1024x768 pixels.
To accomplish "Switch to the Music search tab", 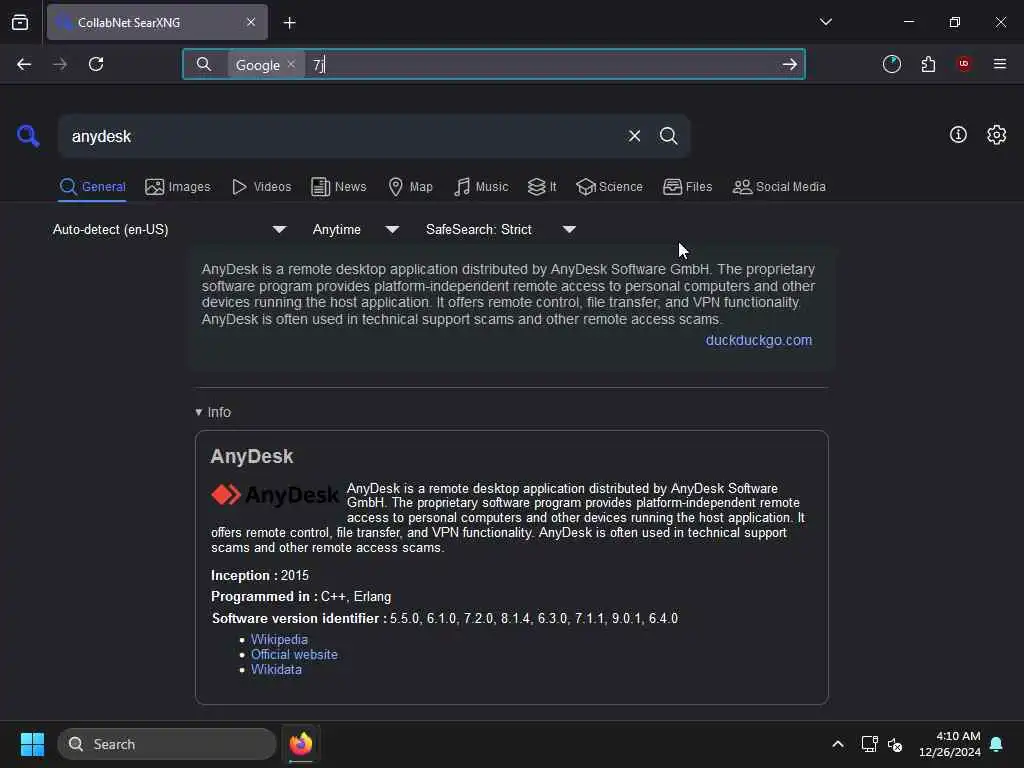I will click(x=481, y=187).
